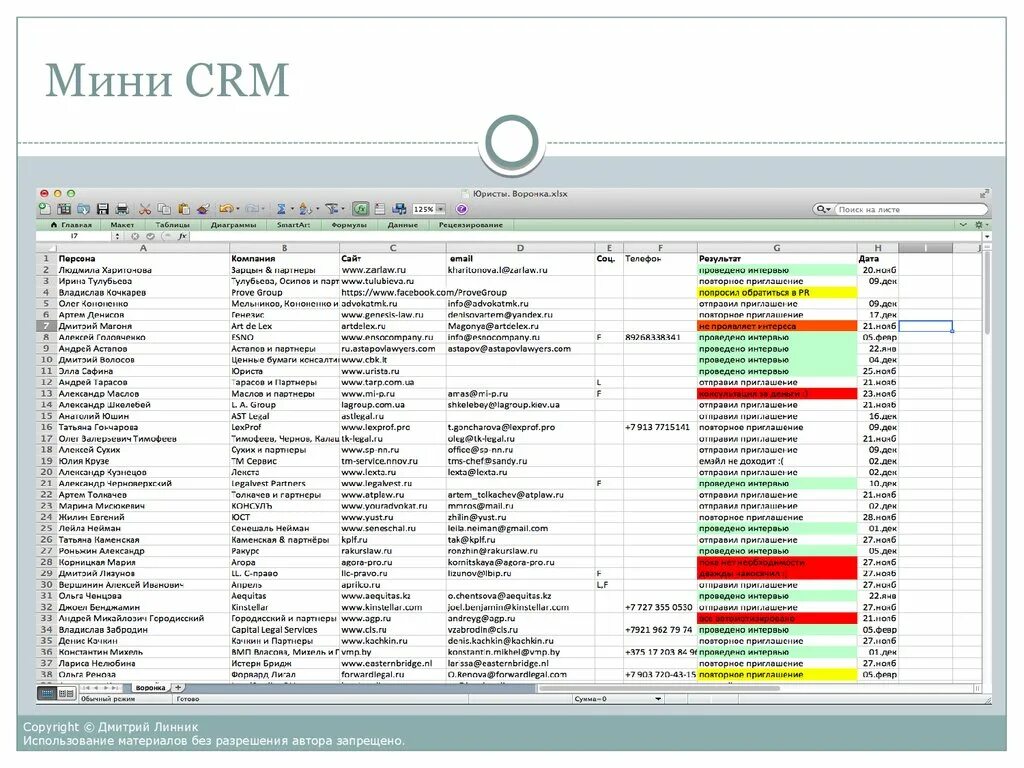
Task: Open the Рецензирование ribbon tab
Action: pyautogui.click(x=471, y=225)
